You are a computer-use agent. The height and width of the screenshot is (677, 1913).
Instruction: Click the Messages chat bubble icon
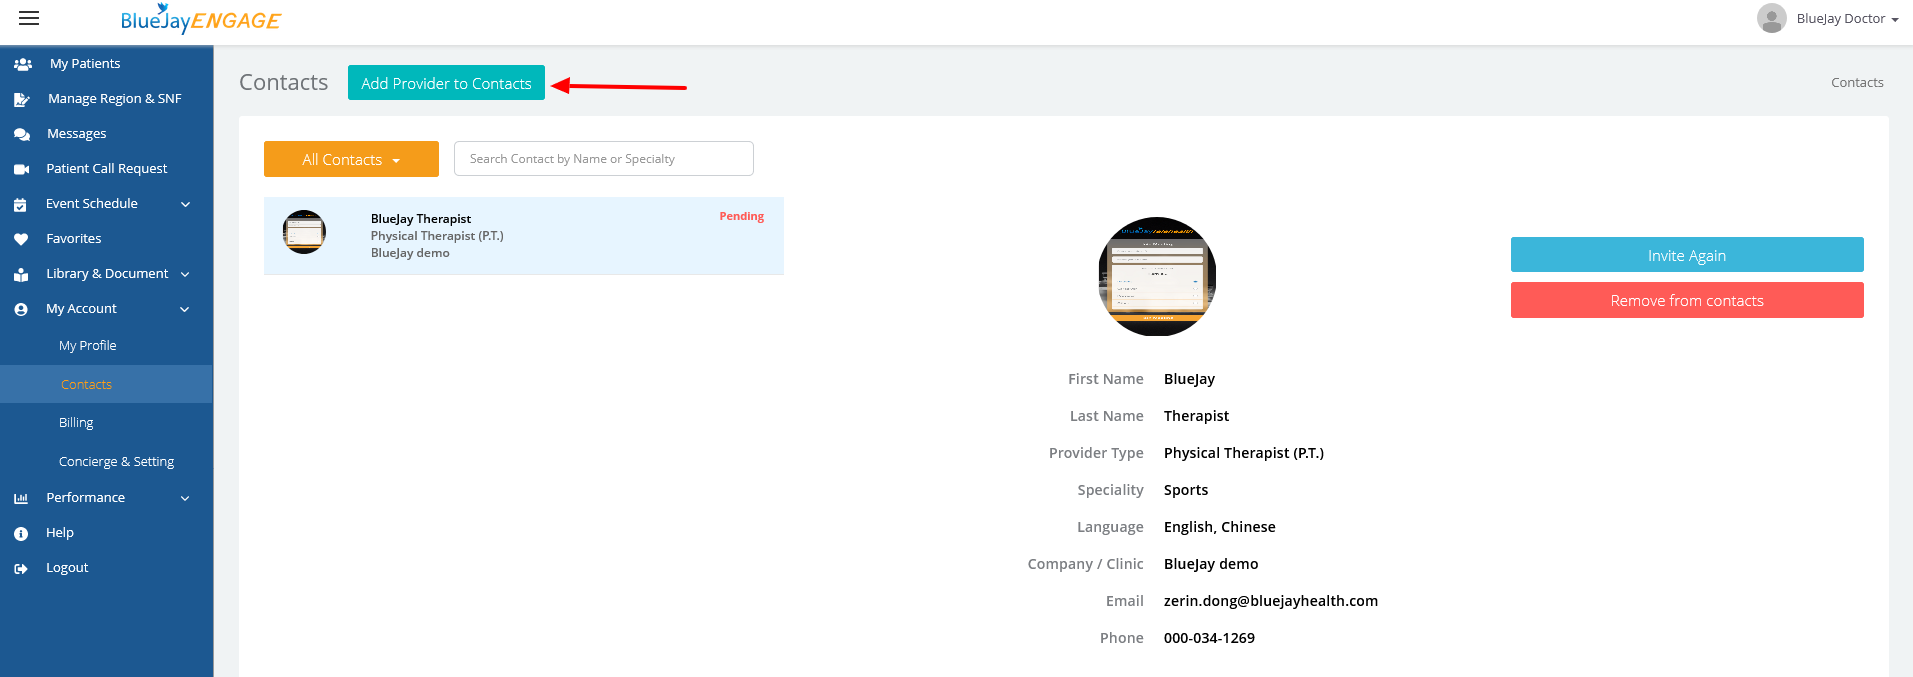(x=22, y=134)
